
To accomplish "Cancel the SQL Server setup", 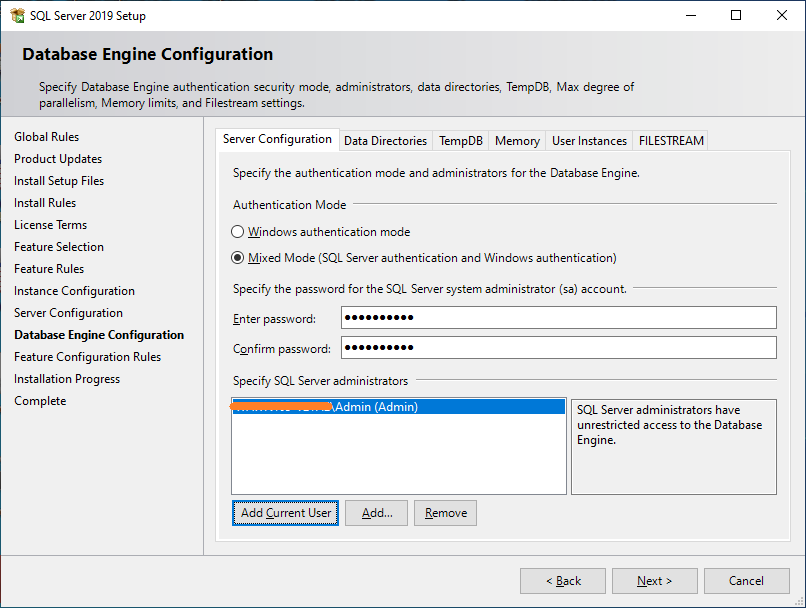I will tap(746, 581).
